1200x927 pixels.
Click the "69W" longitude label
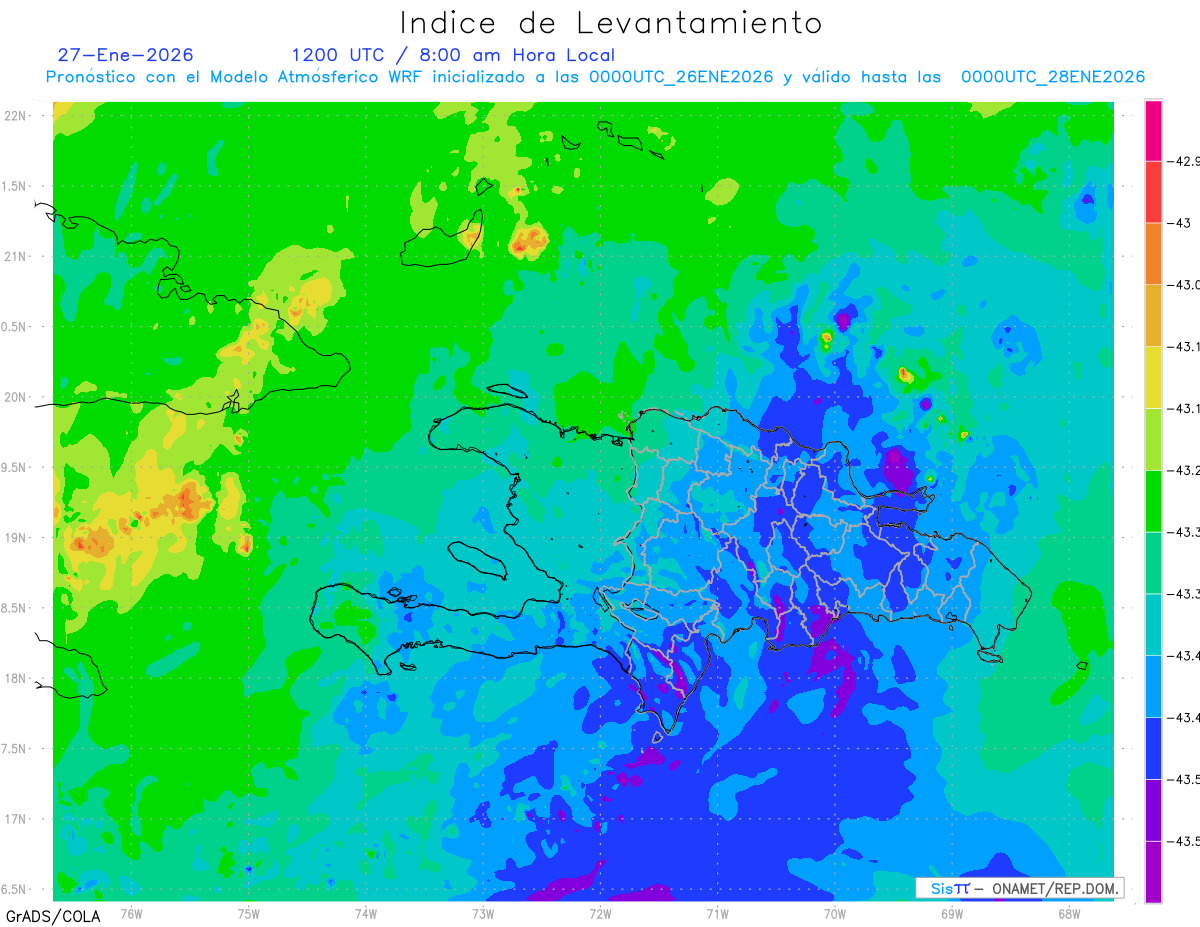[x=951, y=913]
